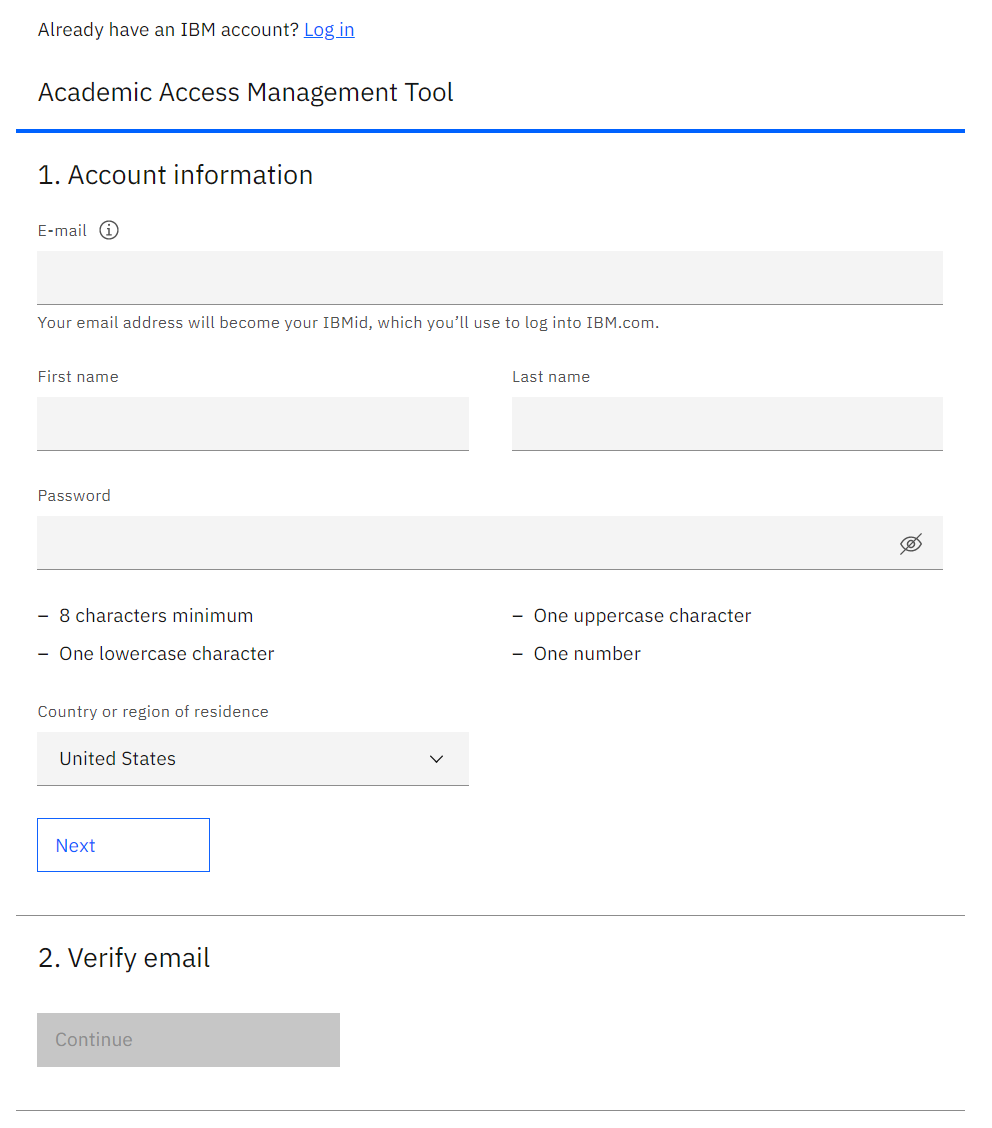Click the E-mail info icon

pyautogui.click(x=109, y=230)
